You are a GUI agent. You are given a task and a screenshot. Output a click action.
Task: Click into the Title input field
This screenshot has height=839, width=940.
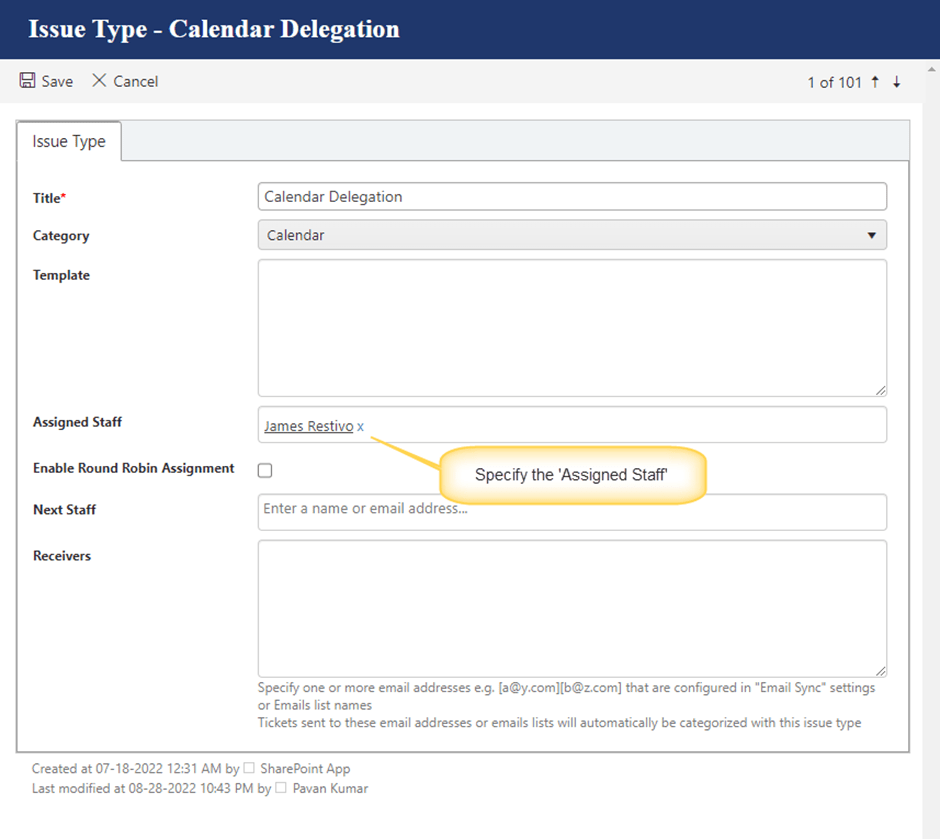(x=571, y=197)
